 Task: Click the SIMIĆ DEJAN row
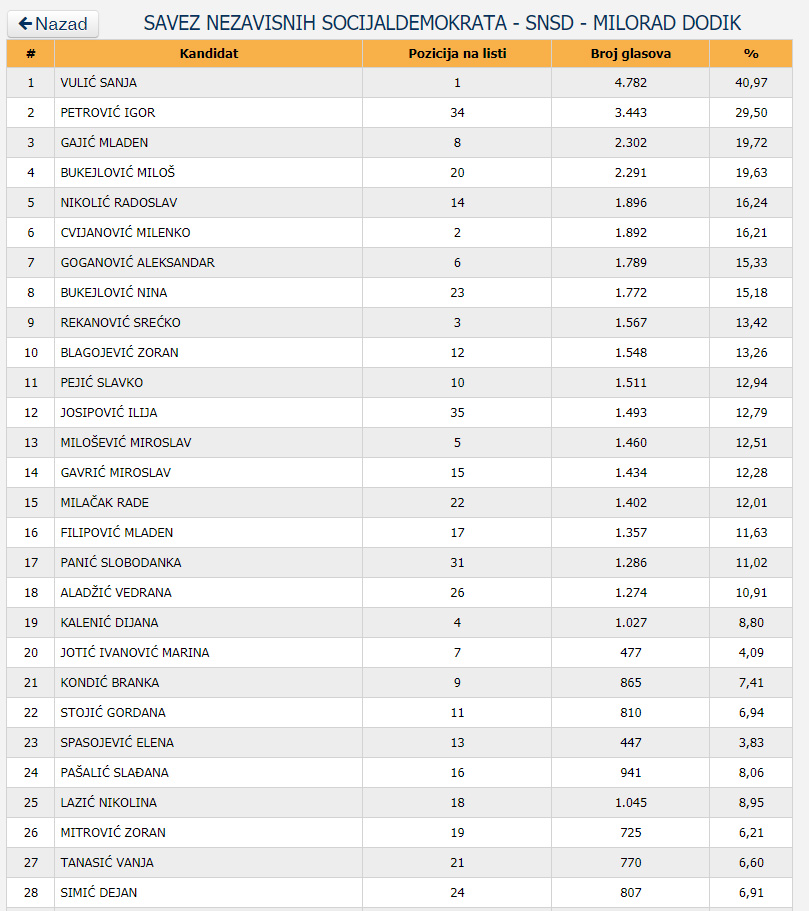click(99, 893)
